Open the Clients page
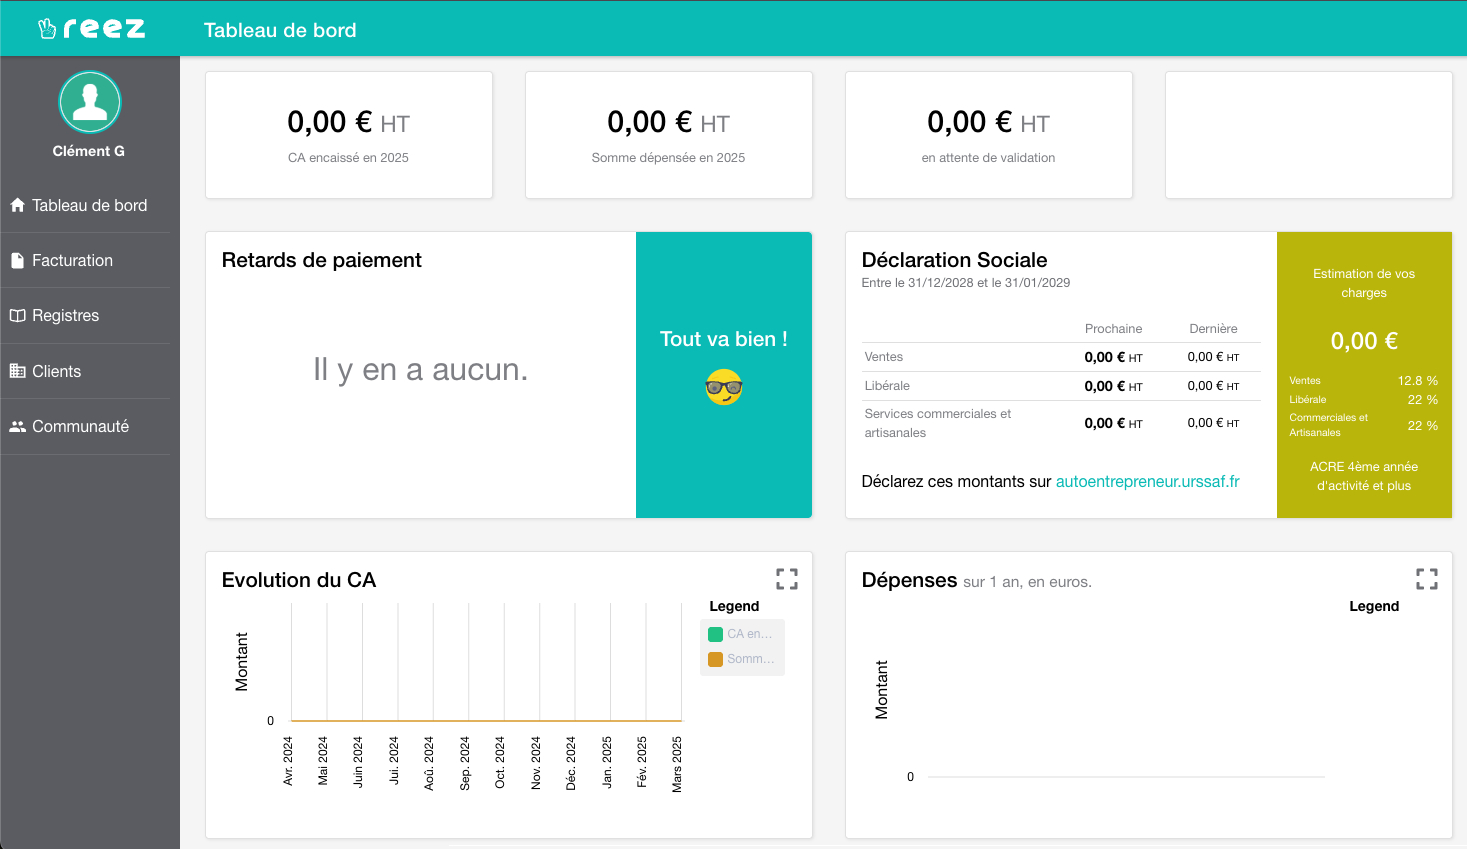1467x849 pixels. point(57,371)
